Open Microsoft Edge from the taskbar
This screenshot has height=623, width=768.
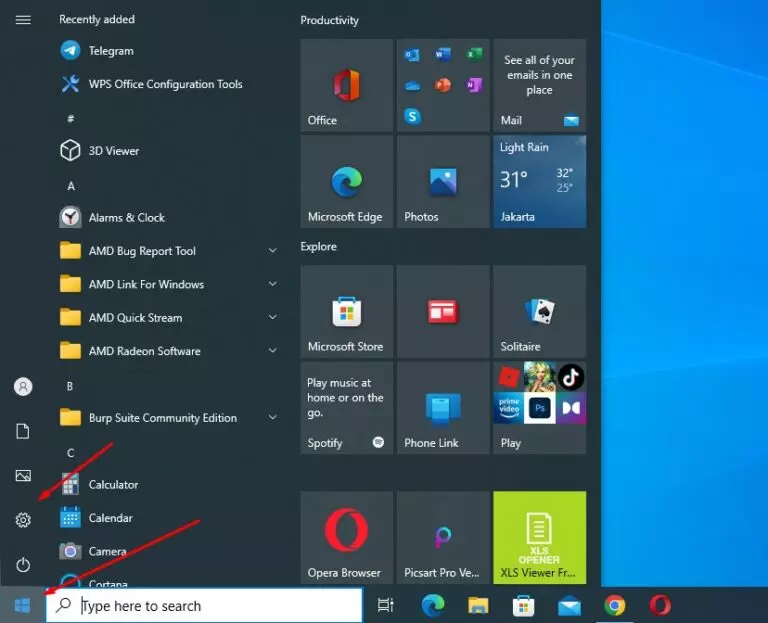coord(433,605)
